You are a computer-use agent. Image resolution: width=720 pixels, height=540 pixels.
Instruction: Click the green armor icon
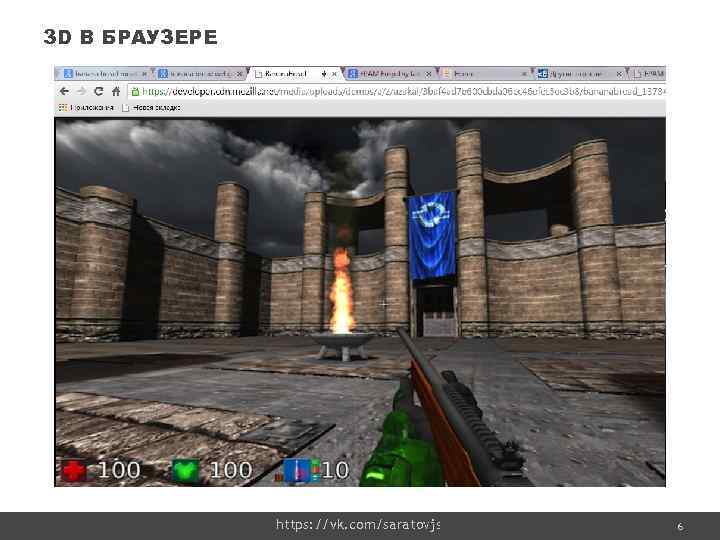pyautogui.click(x=186, y=471)
